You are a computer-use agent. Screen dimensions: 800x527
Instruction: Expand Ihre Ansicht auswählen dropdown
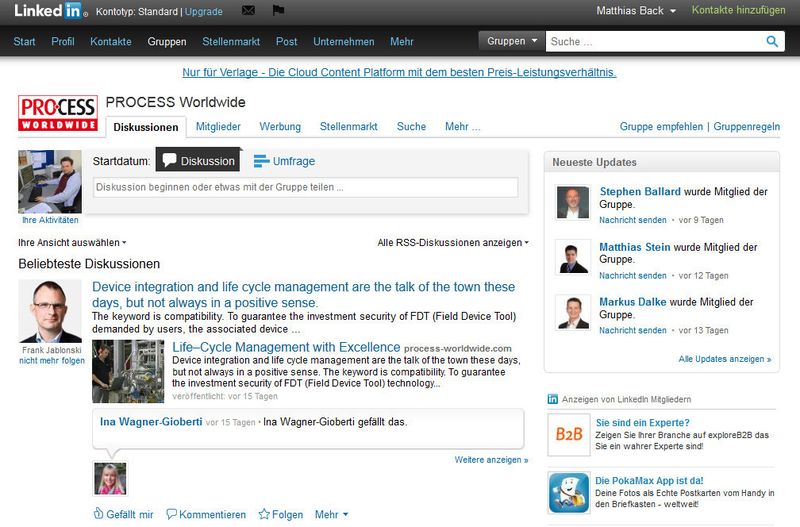click(x=72, y=242)
